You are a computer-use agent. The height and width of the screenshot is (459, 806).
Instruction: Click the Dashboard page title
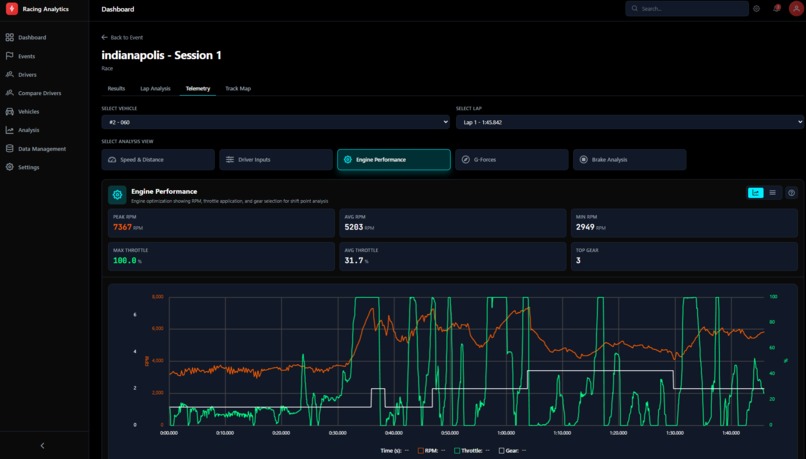click(118, 9)
